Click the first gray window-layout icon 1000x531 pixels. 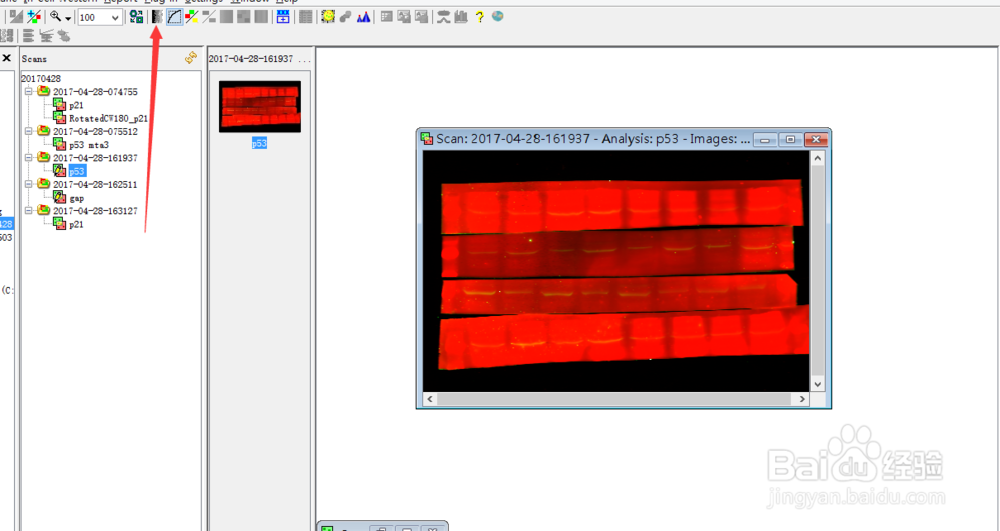pyautogui.click(x=386, y=17)
